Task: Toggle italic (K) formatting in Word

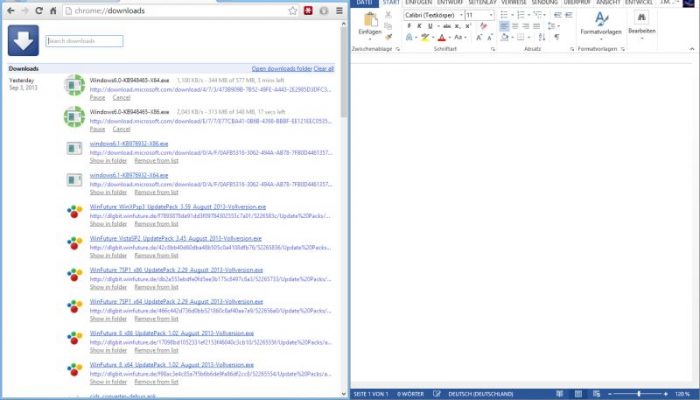Action: tap(419, 26)
